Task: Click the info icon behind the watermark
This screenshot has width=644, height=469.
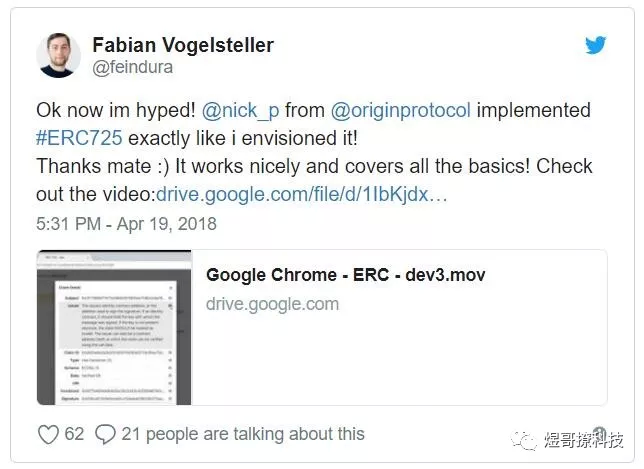Action: pos(600,433)
